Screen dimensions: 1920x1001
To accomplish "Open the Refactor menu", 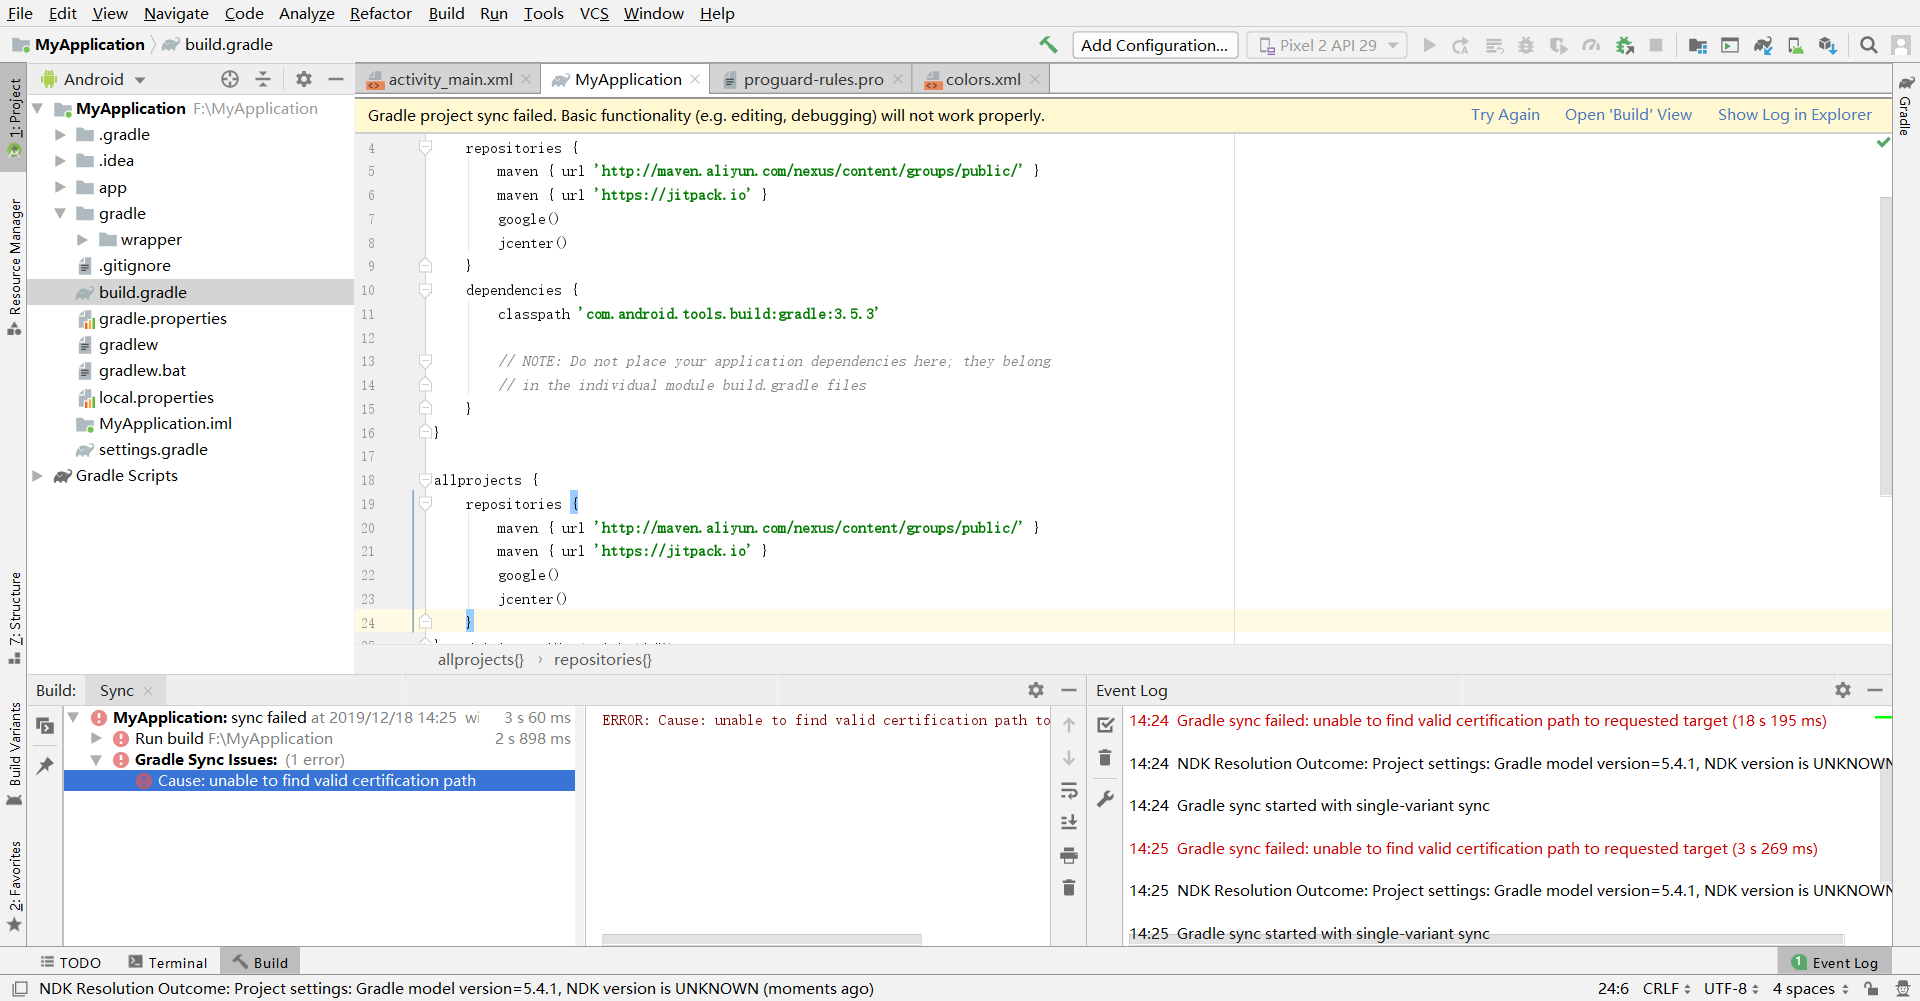I will pos(380,13).
